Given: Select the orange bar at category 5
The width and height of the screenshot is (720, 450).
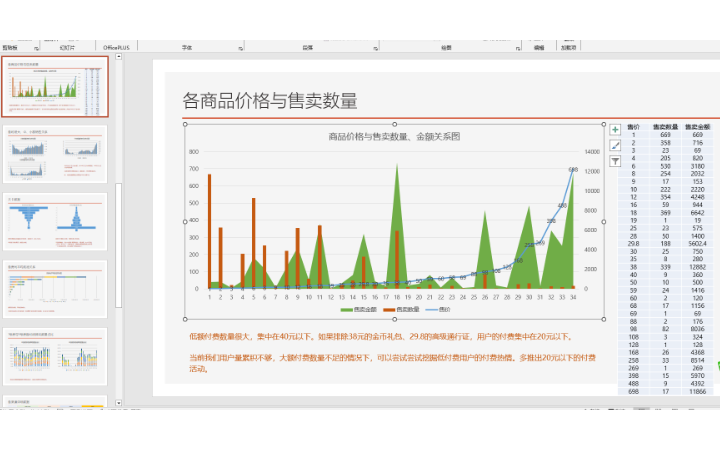Looking at the screenshot, I should coord(253,243).
